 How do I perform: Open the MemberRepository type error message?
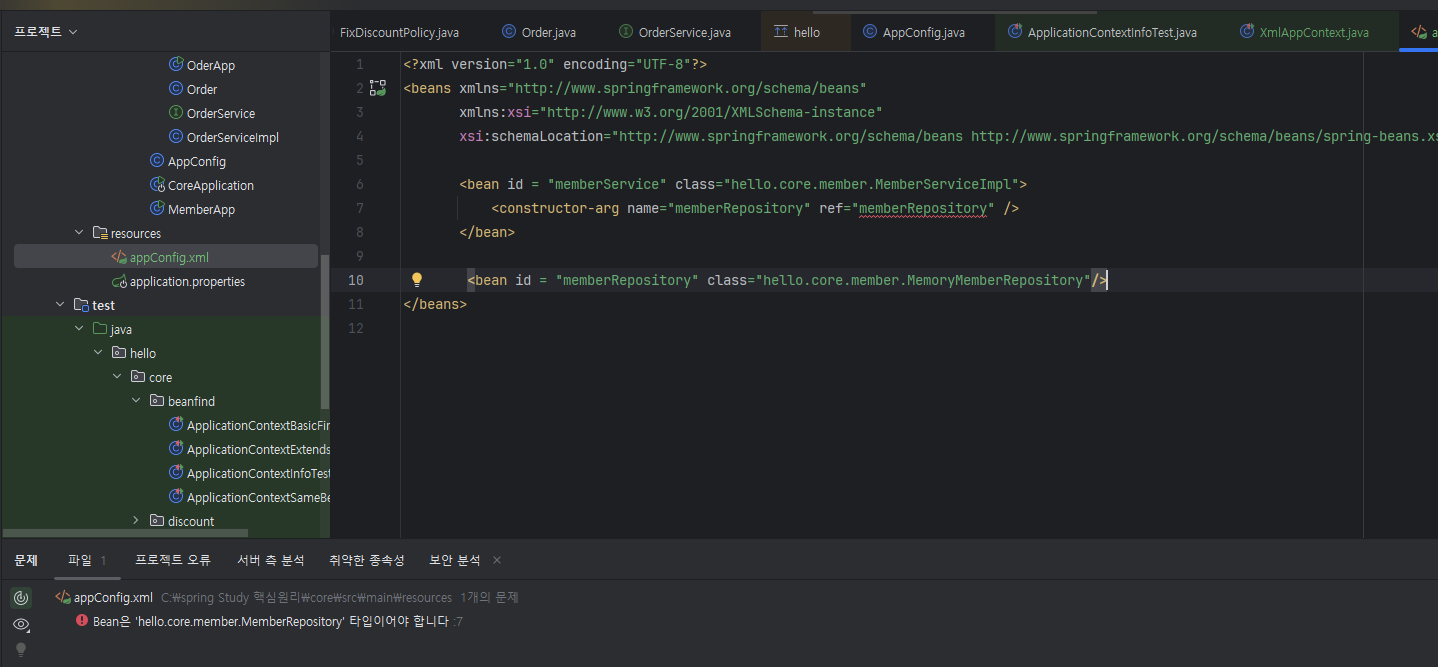click(x=270, y=621)
